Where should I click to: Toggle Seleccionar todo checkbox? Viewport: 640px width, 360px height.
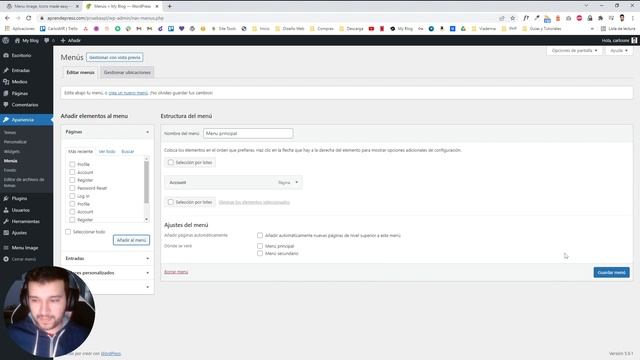pyautogui.click(x=68, y=232)
